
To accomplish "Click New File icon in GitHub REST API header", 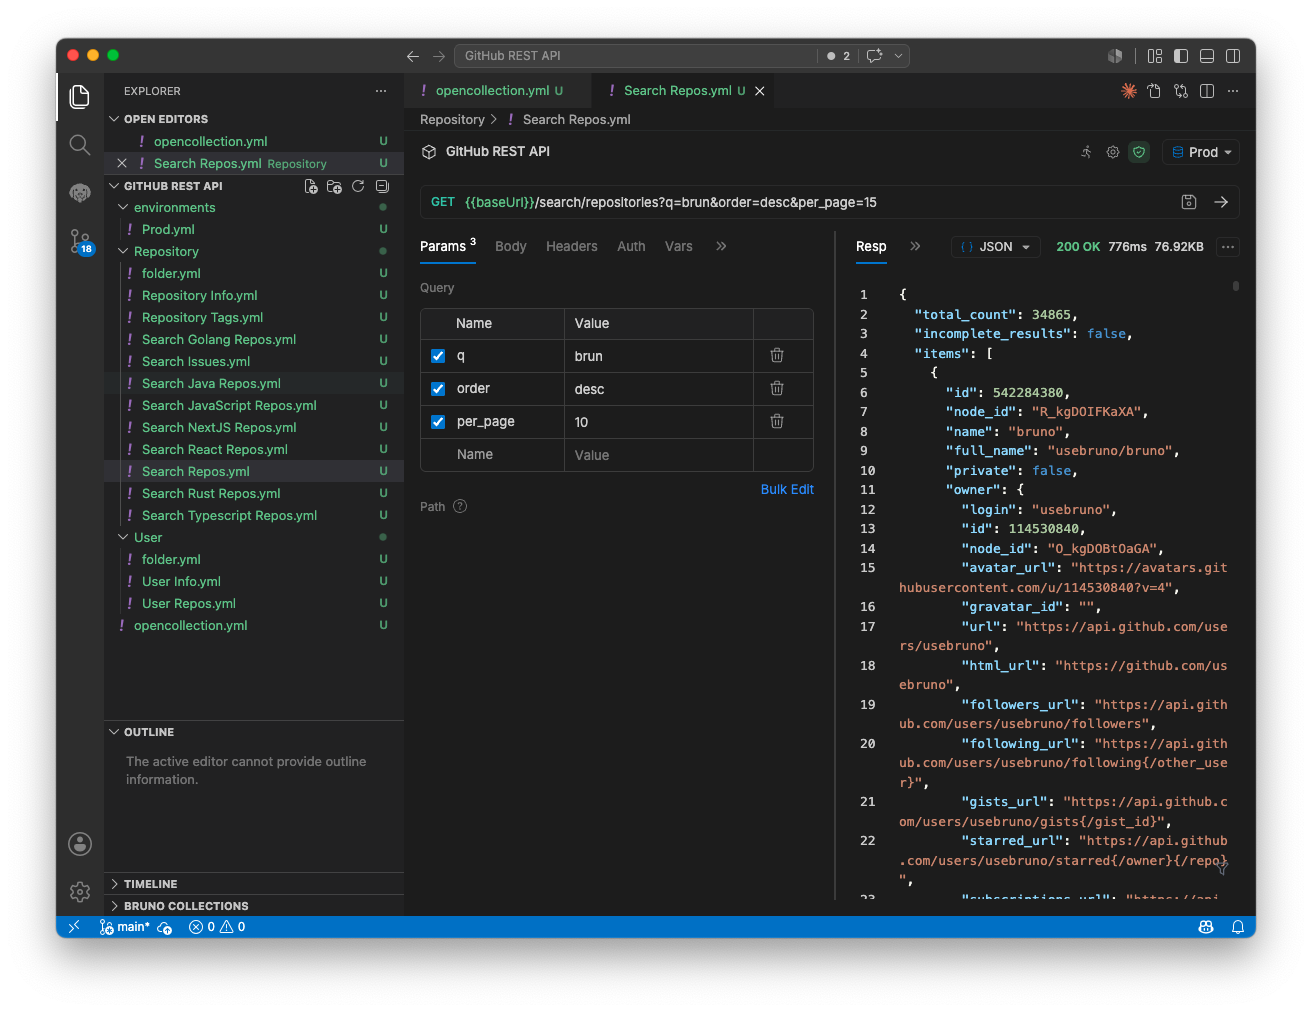I will click(311, 186).
